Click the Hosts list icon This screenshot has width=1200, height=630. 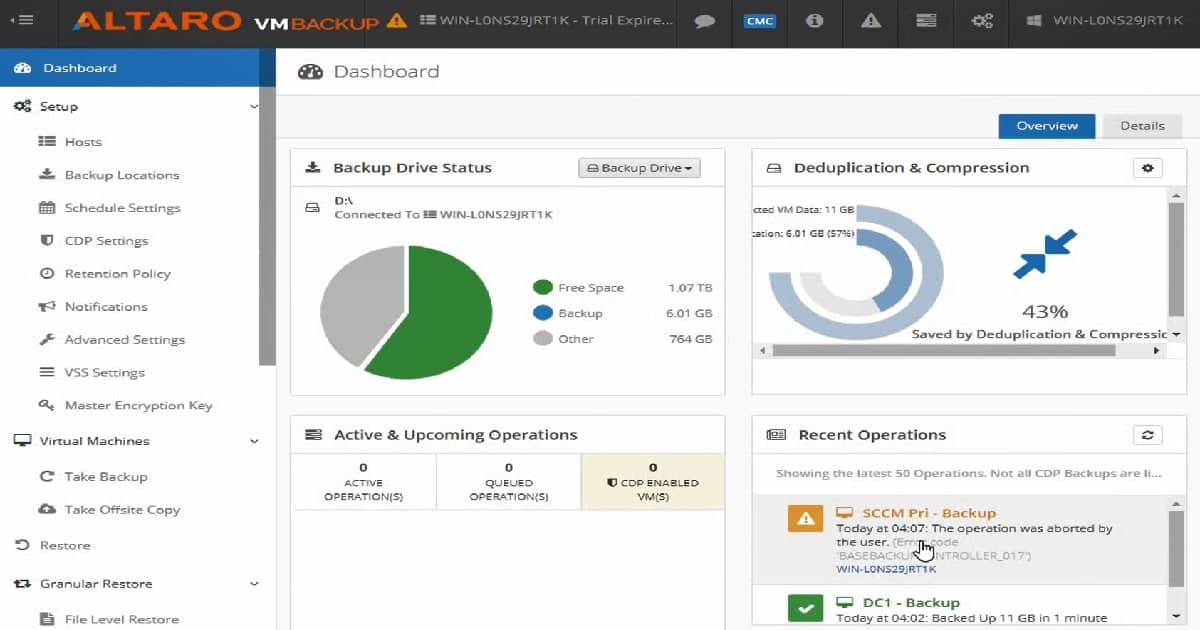(47, 142)
